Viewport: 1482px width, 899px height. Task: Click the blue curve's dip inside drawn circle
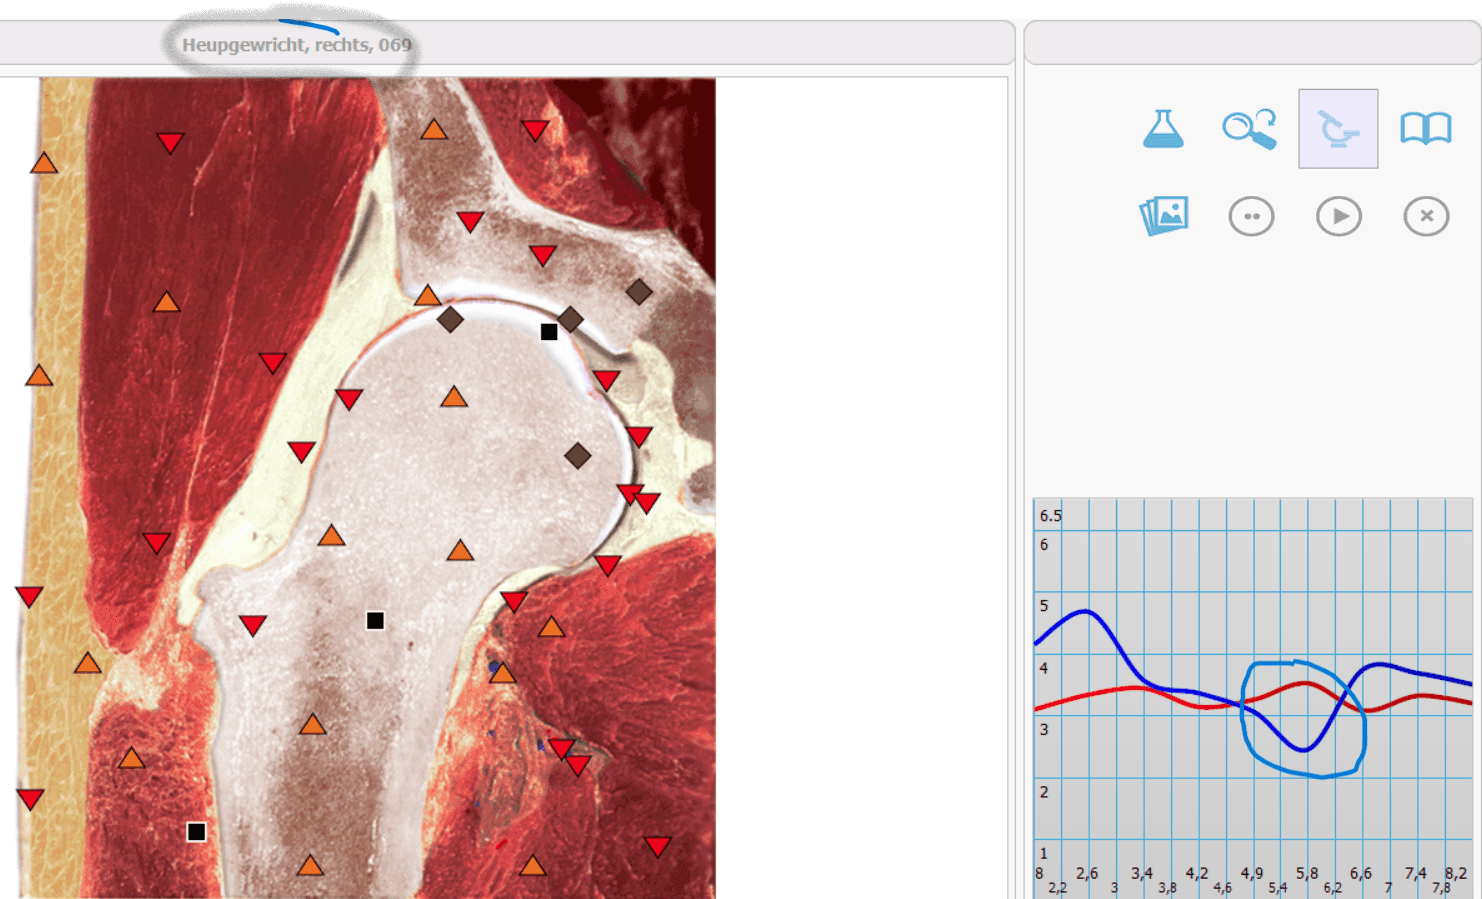(1304, 749)
